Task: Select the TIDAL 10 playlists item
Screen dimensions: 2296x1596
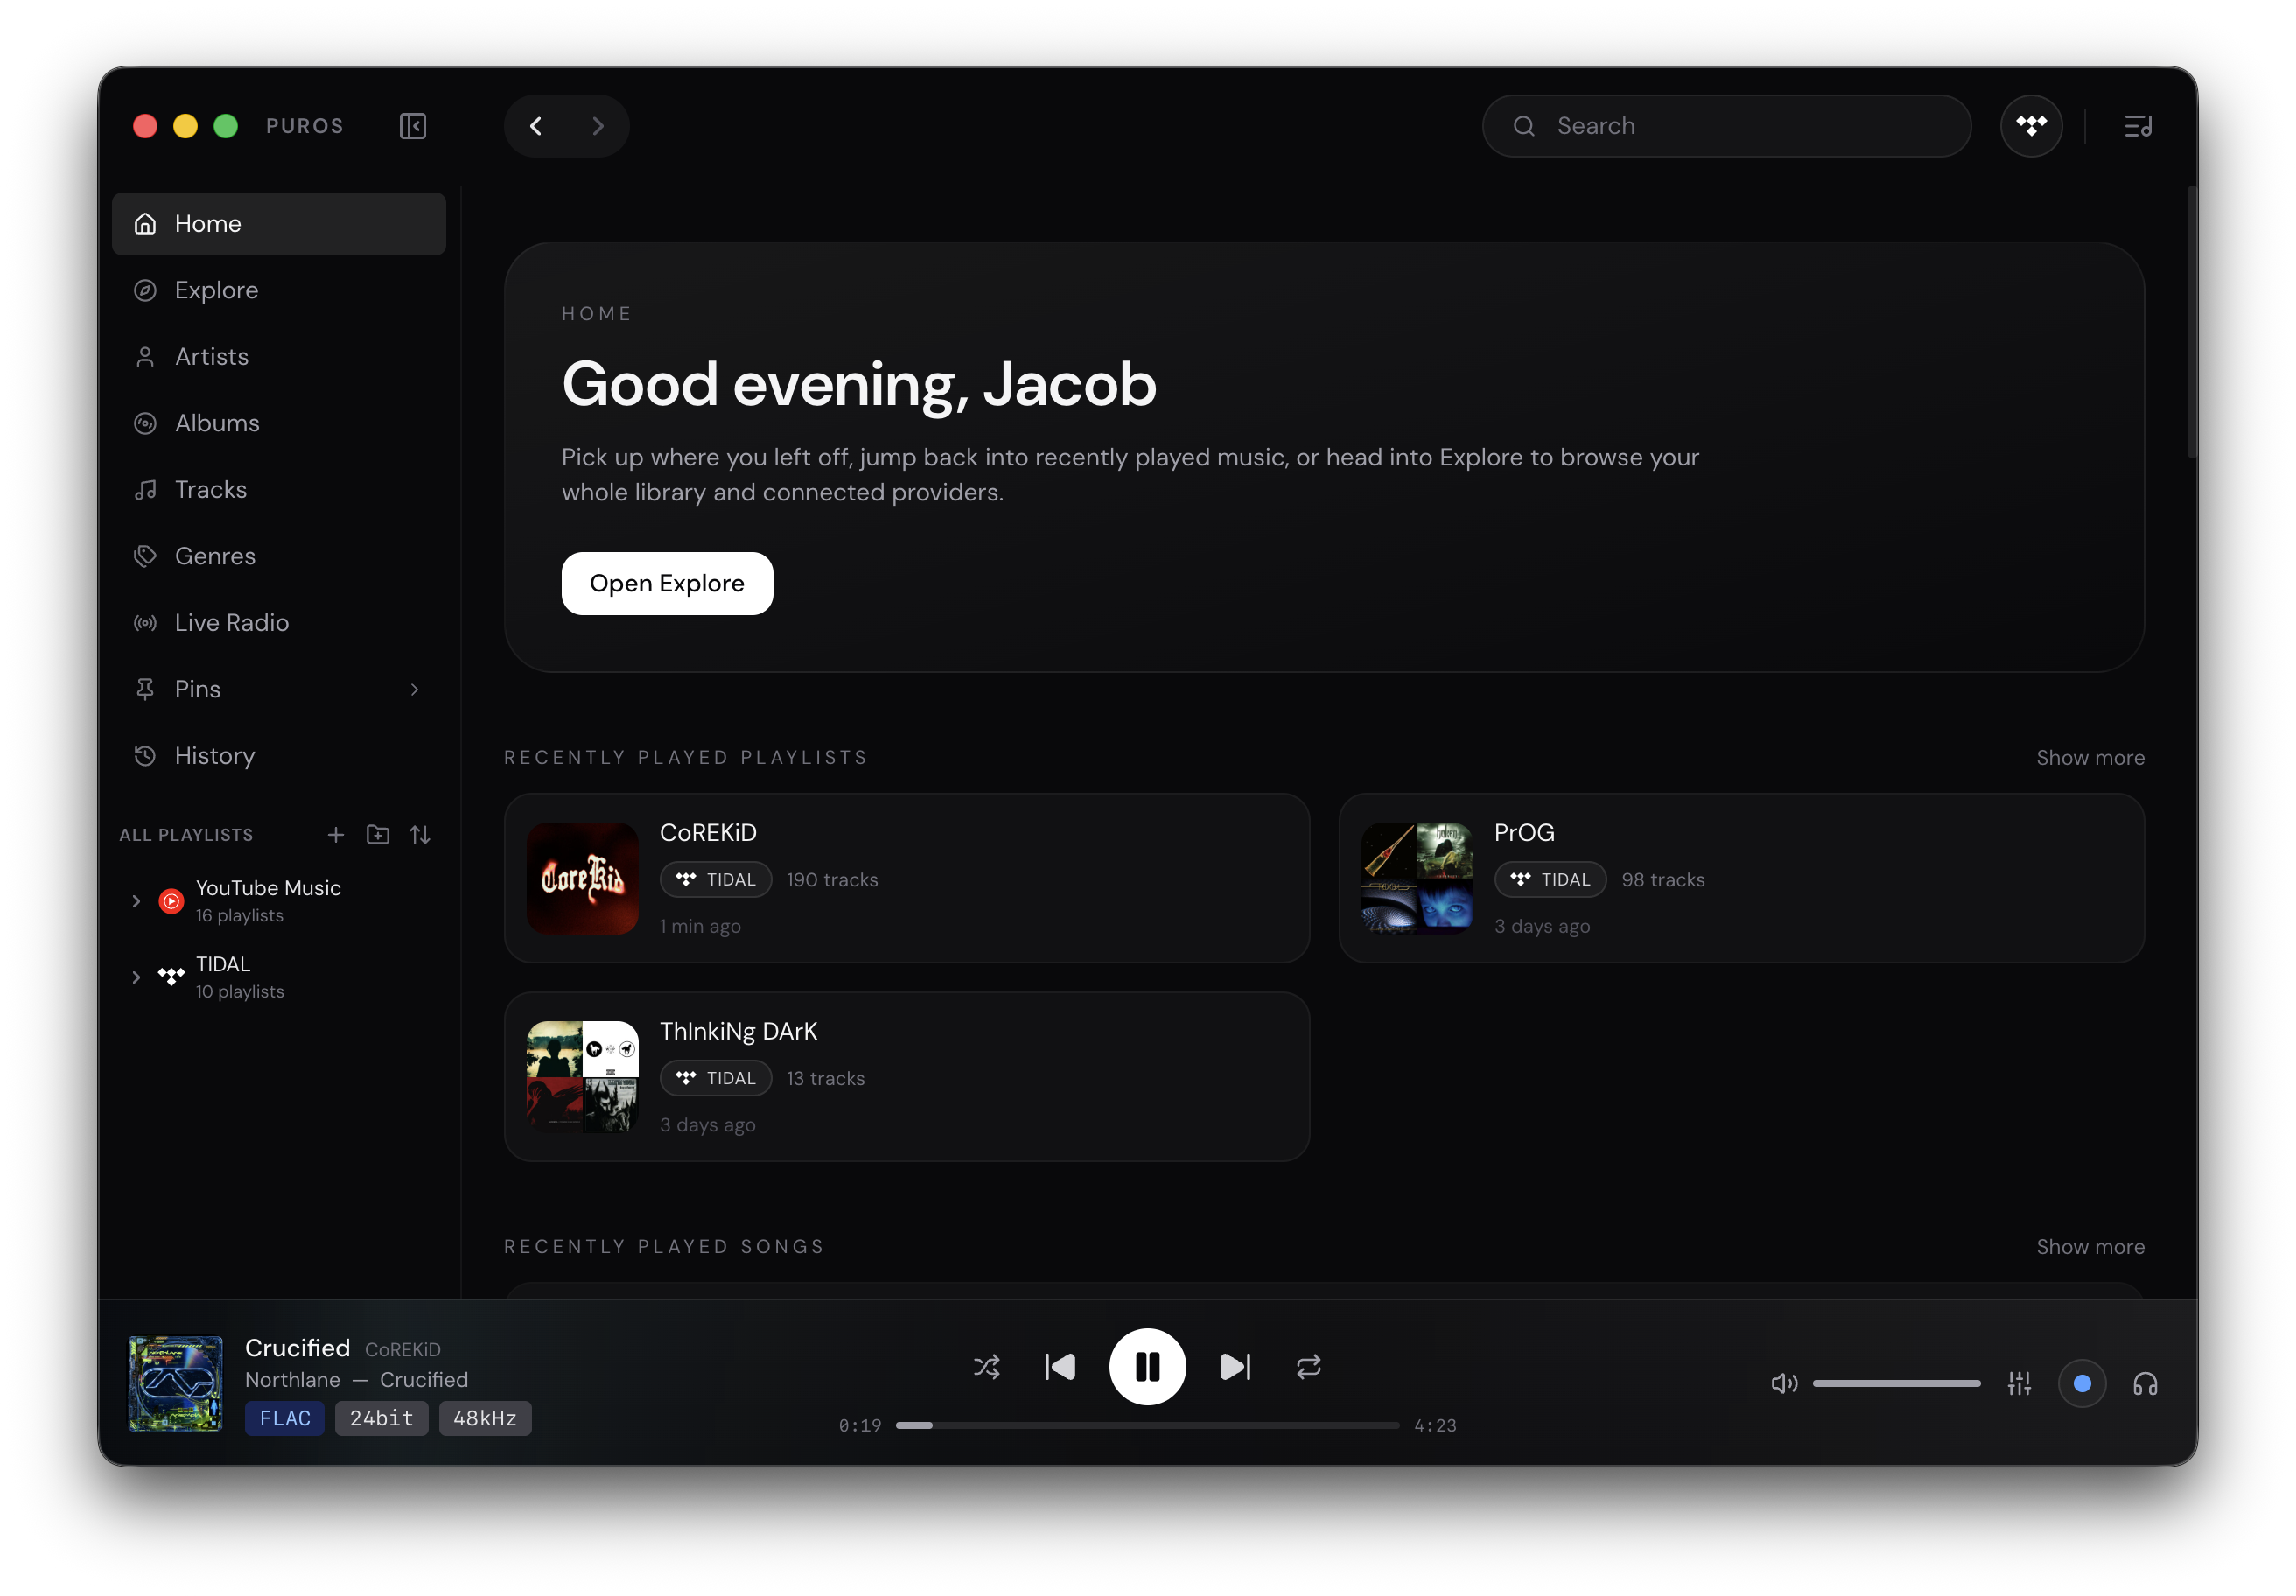Action: click(x=279, y=977)
